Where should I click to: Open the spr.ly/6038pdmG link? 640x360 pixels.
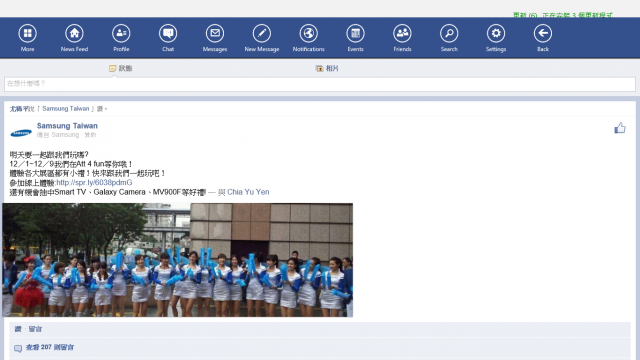(94, 182)
